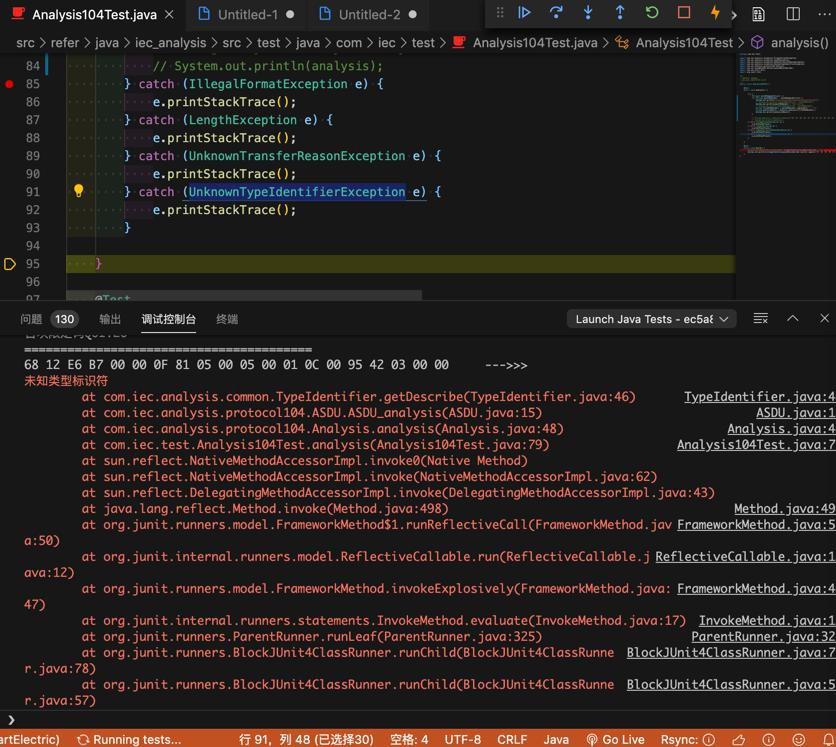Click the lightbulb on line 91

(x=78, y=191)
